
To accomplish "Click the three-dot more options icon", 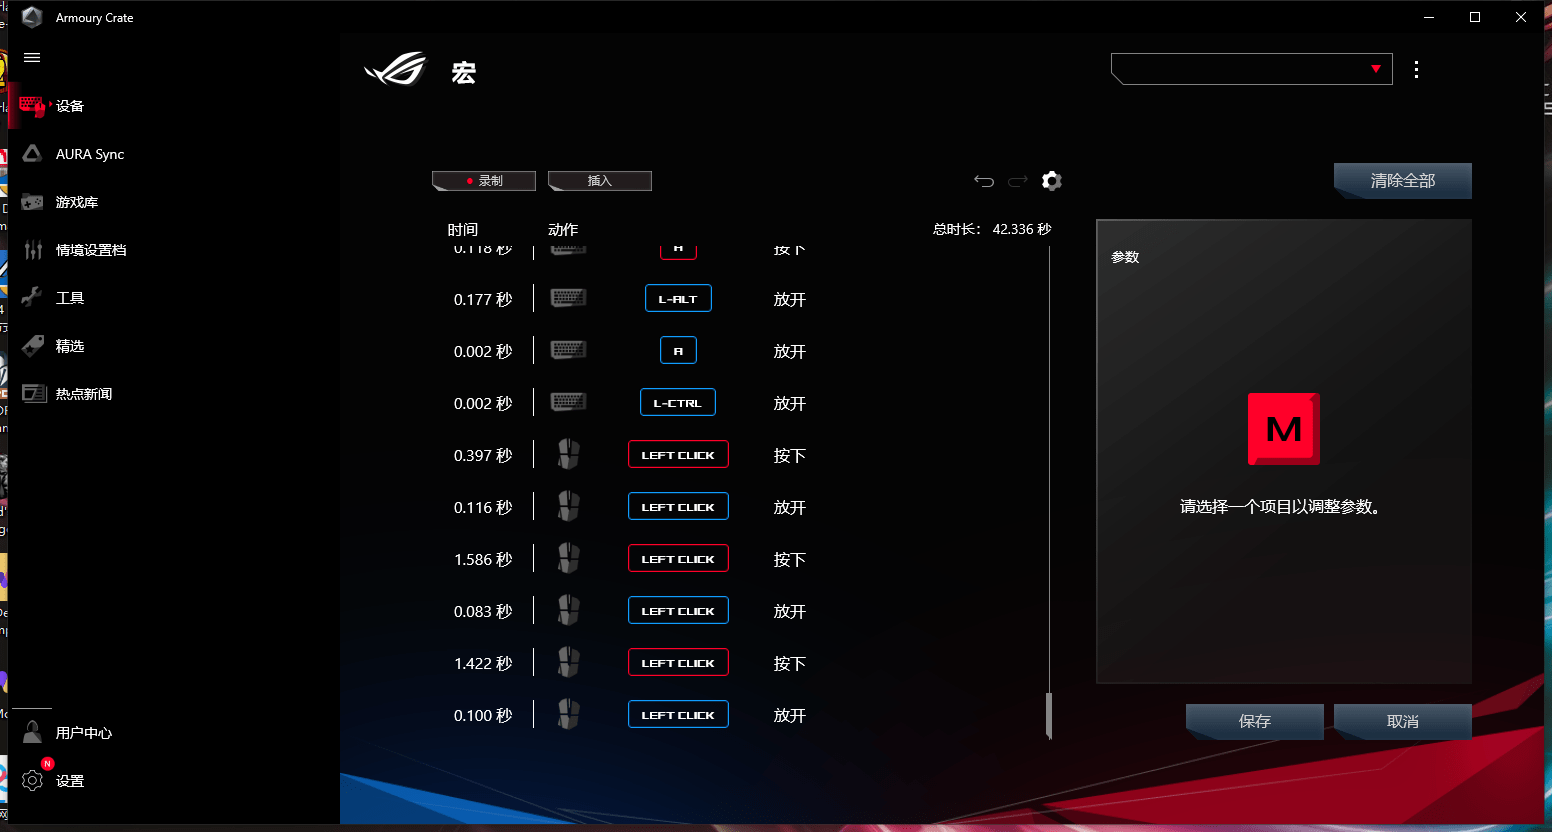I will pos(1416,69).
